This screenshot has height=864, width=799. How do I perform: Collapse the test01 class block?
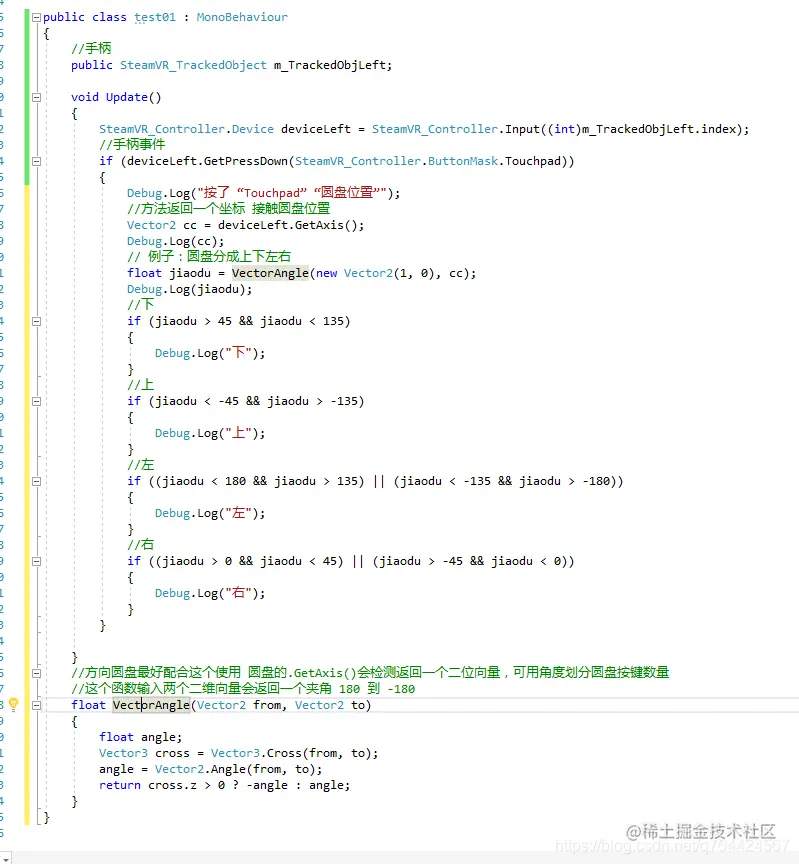point(36,17)
